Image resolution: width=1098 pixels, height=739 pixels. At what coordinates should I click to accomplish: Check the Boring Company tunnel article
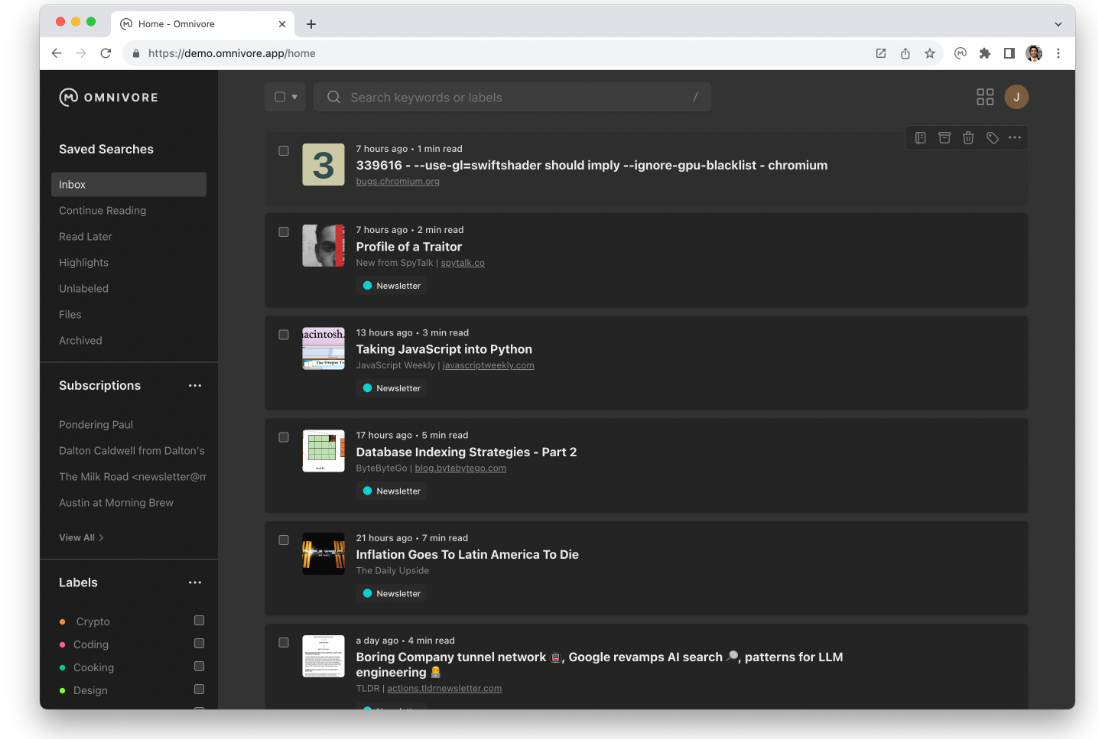coord(284,642)
